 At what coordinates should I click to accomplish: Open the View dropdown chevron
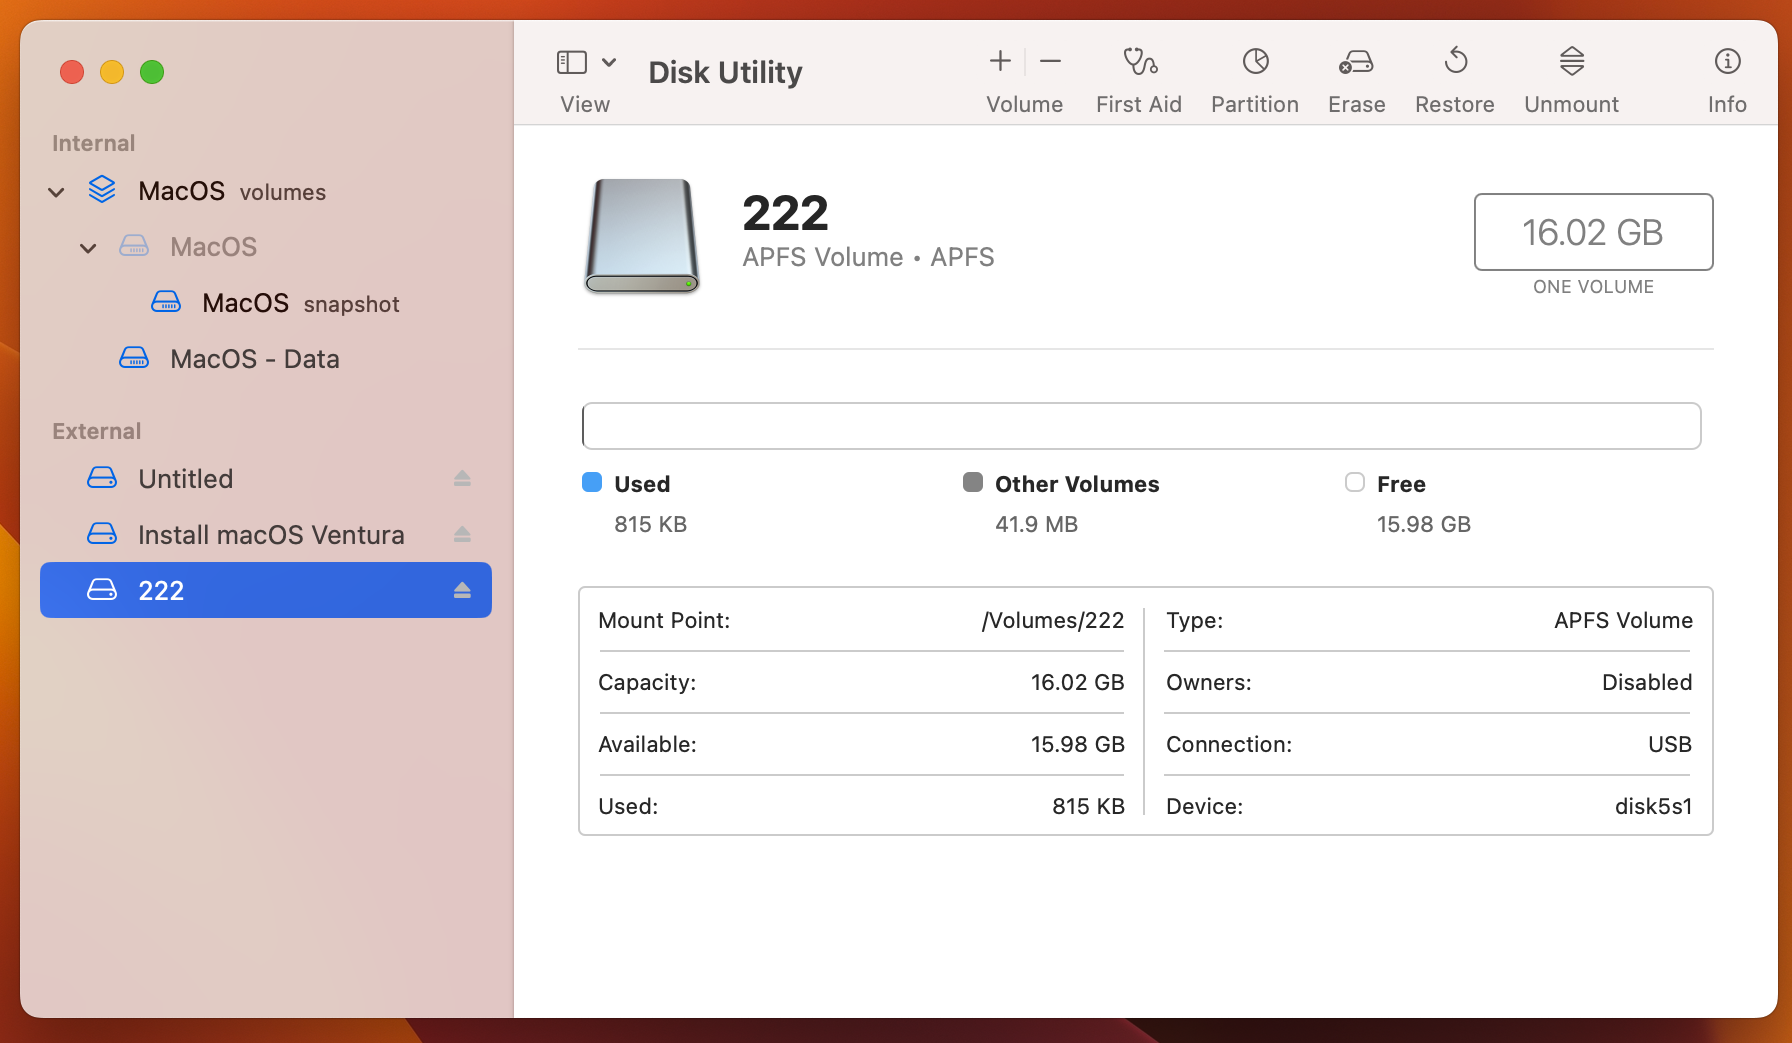(x=609, y=62)
